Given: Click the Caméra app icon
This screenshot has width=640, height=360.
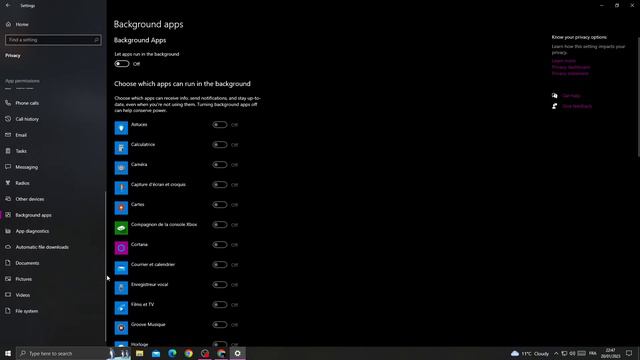Looking at the screenshot, I should (x=121, y=168).
